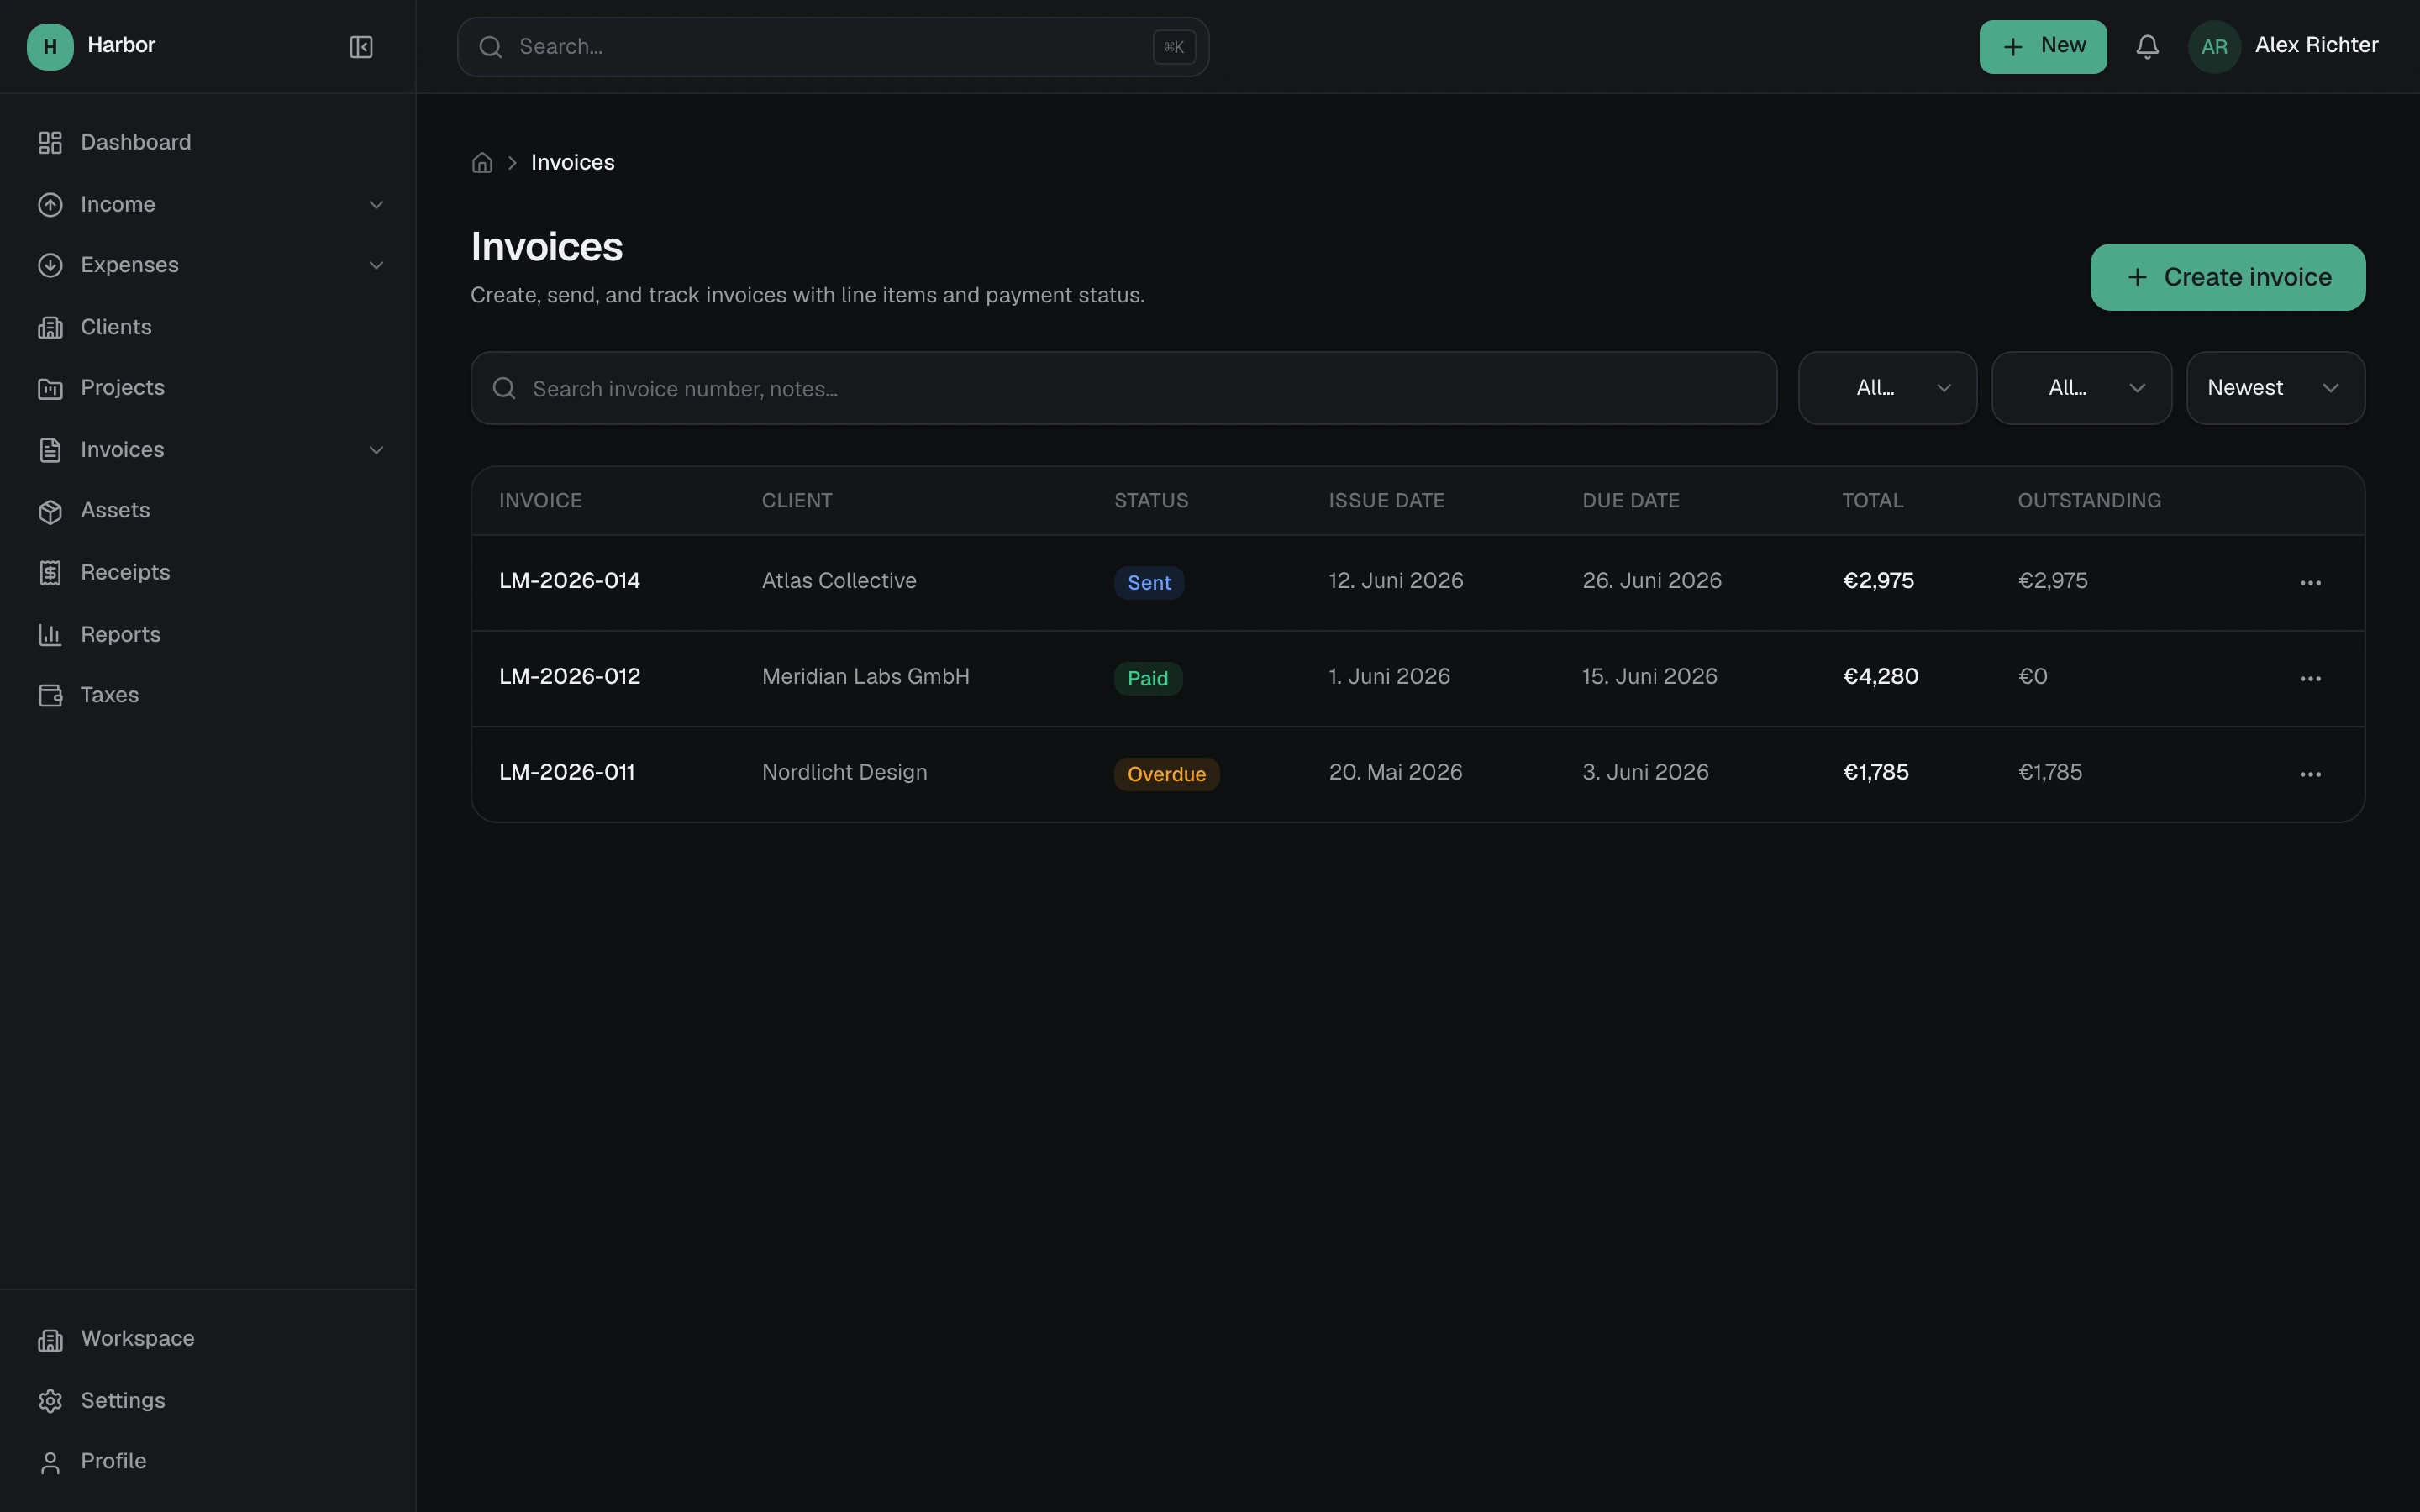
Task: Click the Projects folder icon
Action: (50, 389)
